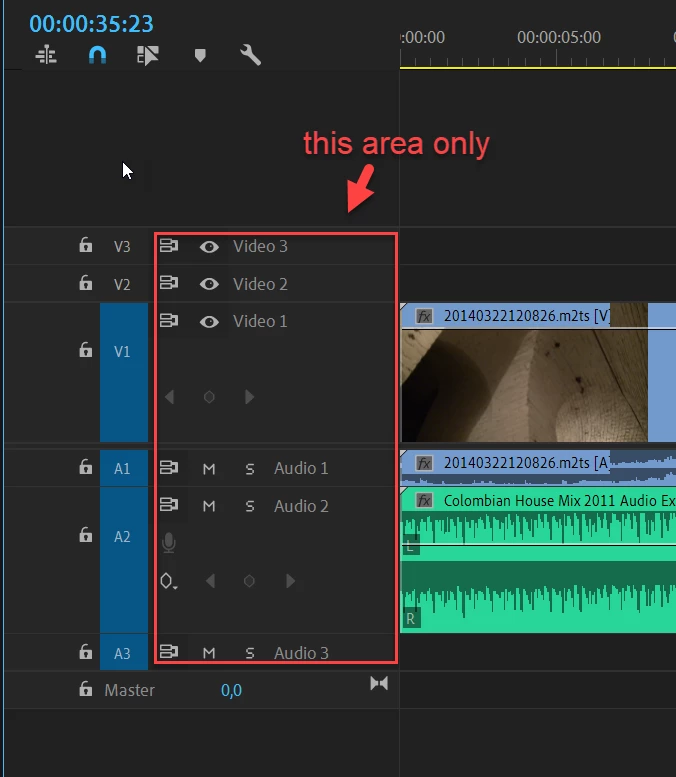The height and width of the screenshot is (777, 676).
Task: Toggle sync lock for Audio 3
Action: pyautogui.click(x=169, y=652)
